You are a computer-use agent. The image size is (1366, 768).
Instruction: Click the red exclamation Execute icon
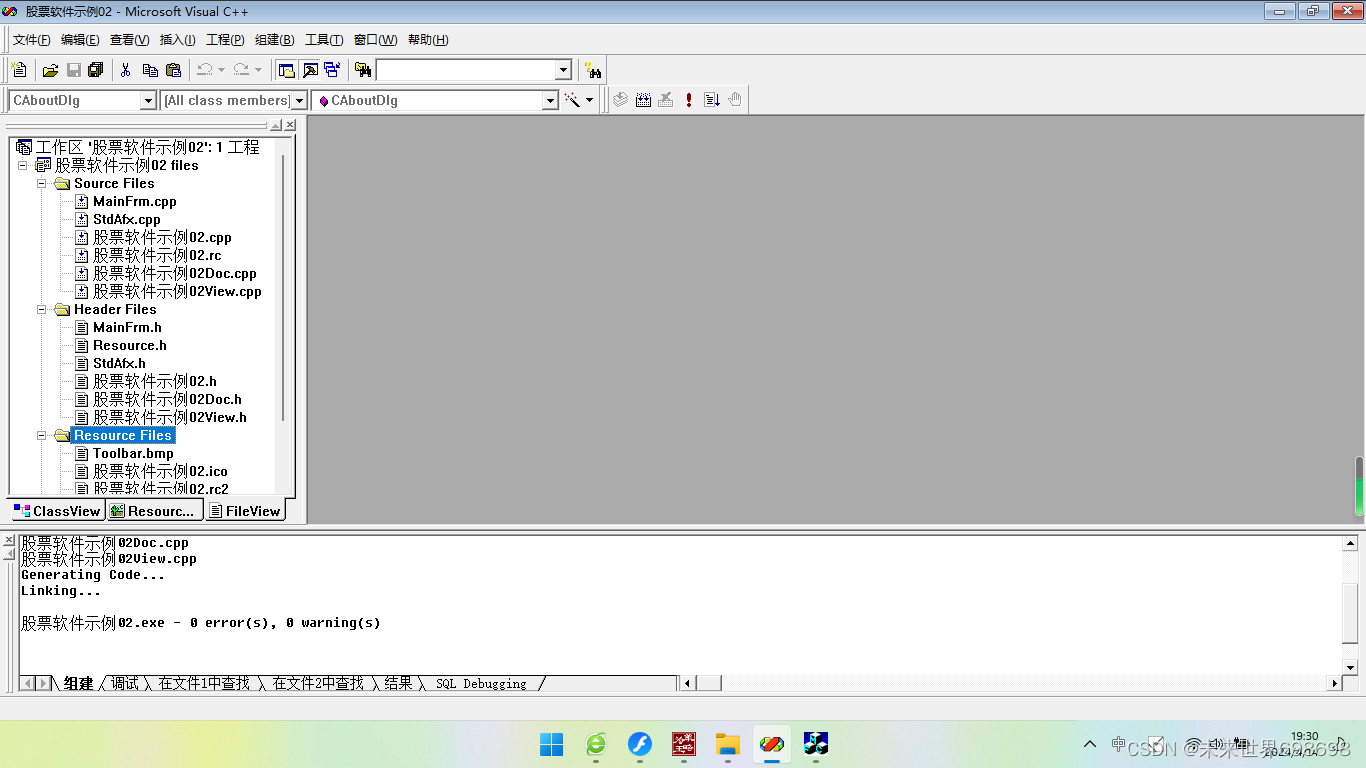click(689, 100)
